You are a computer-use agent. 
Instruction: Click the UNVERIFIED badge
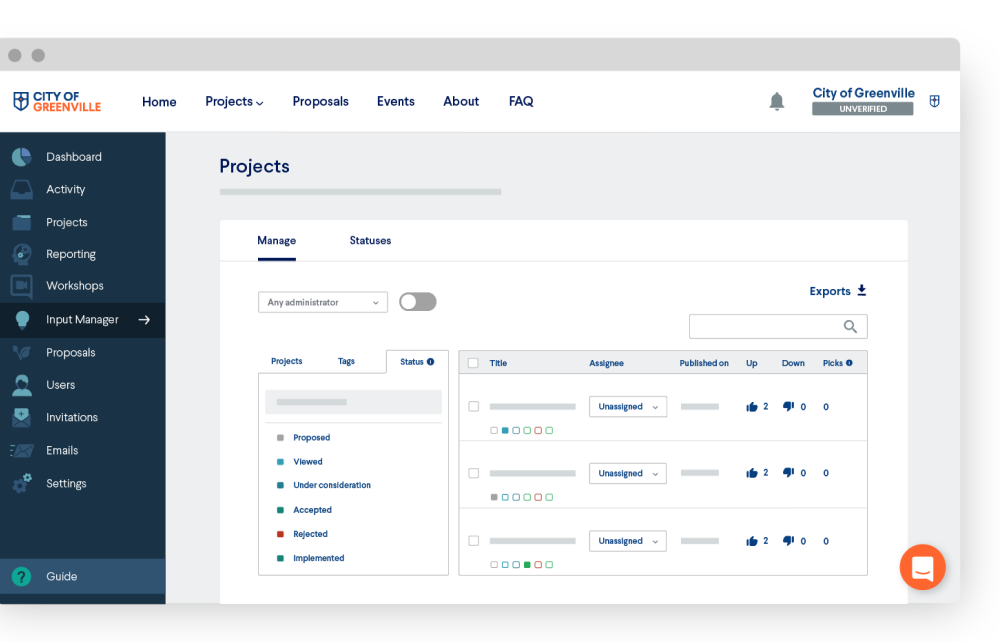coord(862,109)
